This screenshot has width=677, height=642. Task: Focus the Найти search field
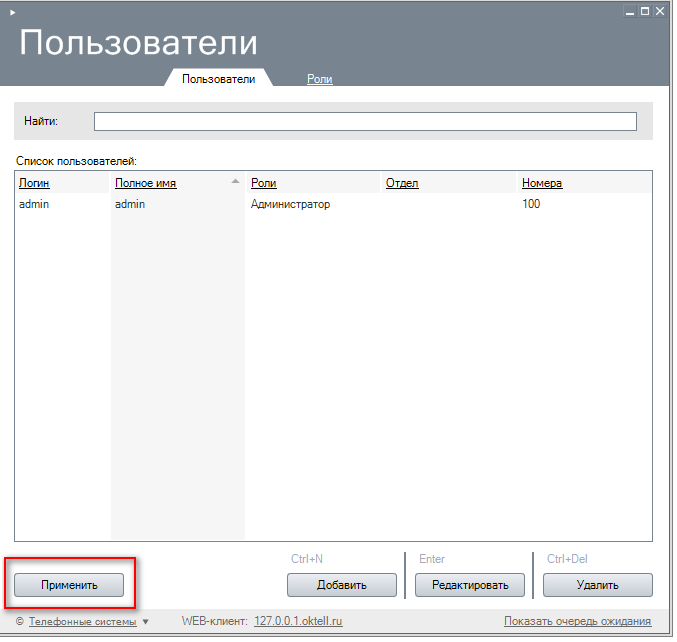[x=365, y=121]
